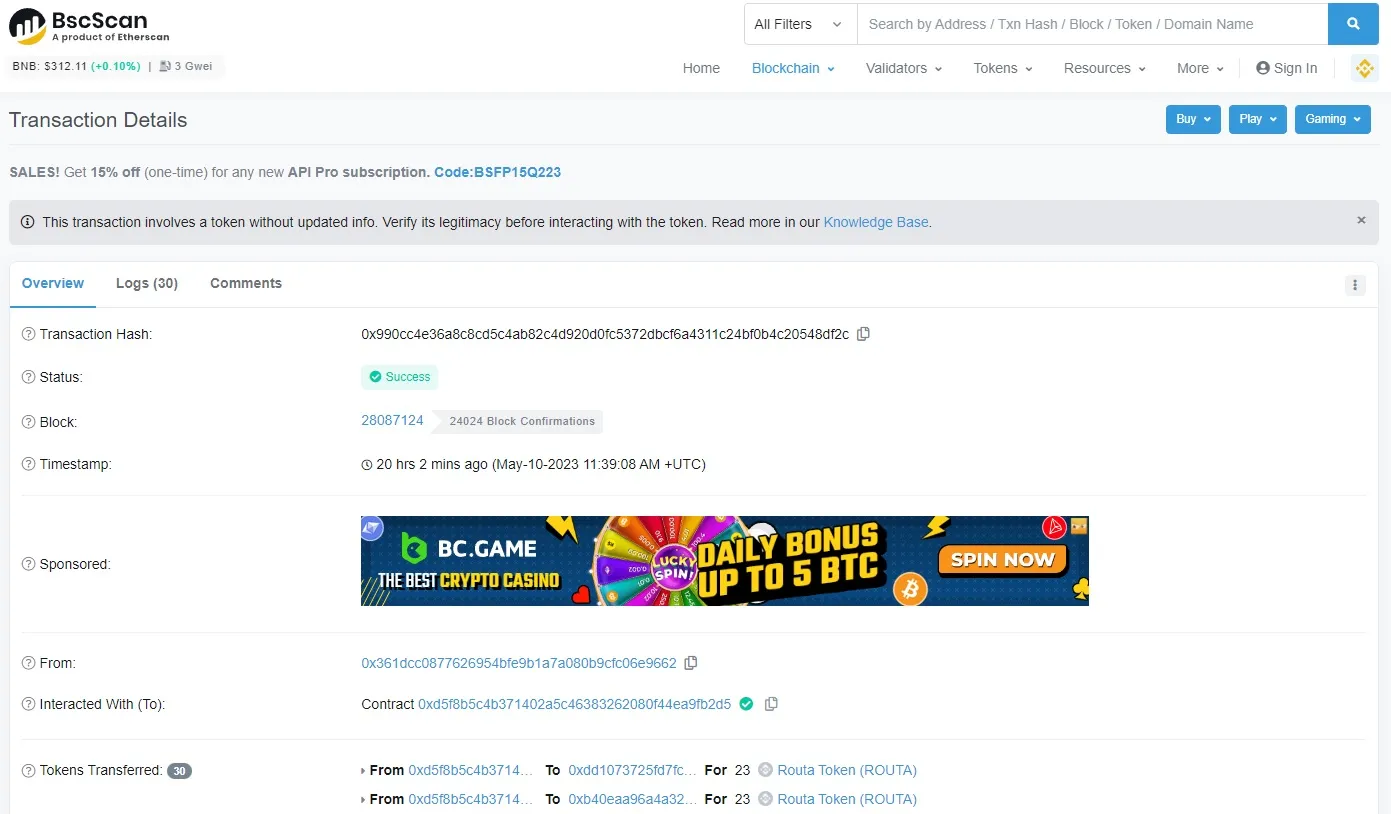Open the three-dot options menu
Screen dimensions: 1391x814
(x=1355, y=285)
